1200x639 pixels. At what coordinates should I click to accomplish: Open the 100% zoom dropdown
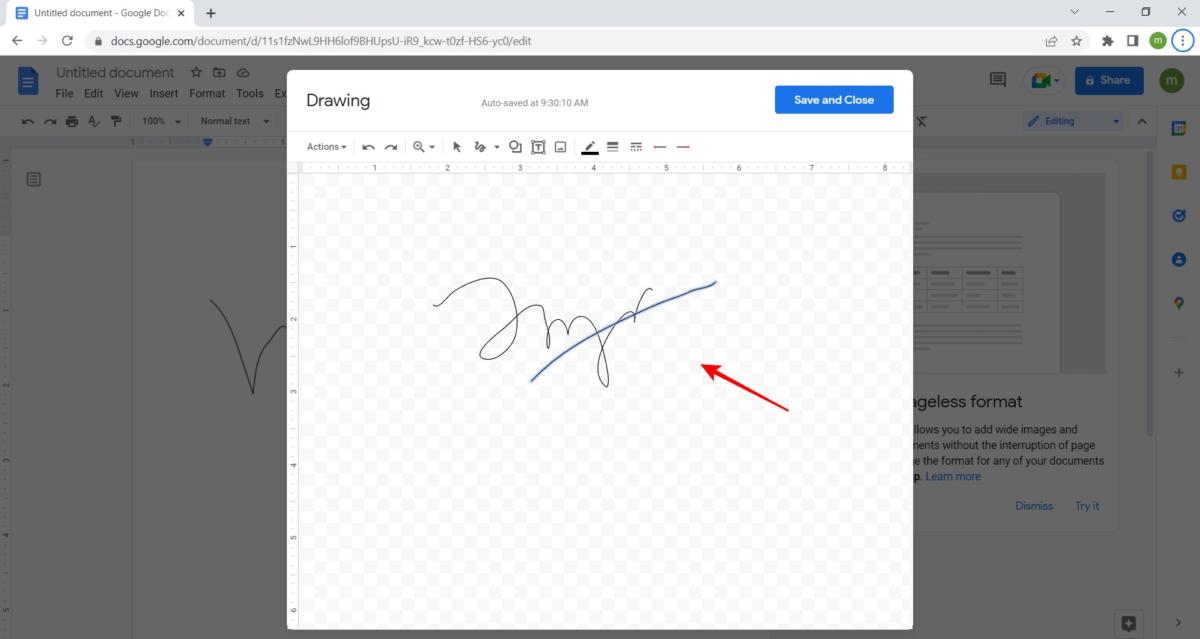point(162,121)
